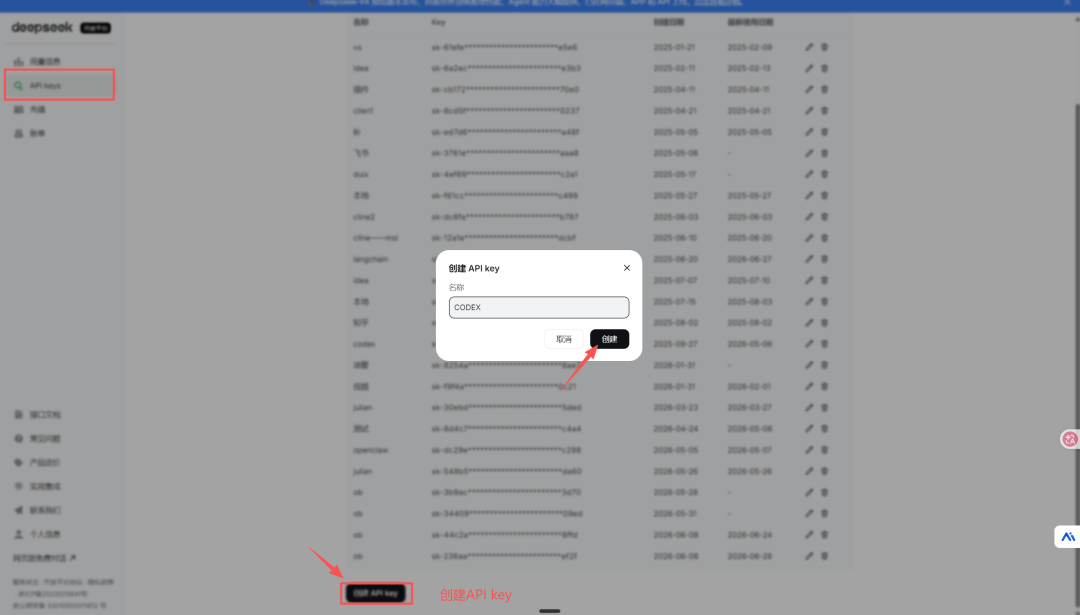The image size is (1080, 615).
Task: Edit the client key
Action: (809, 110)
